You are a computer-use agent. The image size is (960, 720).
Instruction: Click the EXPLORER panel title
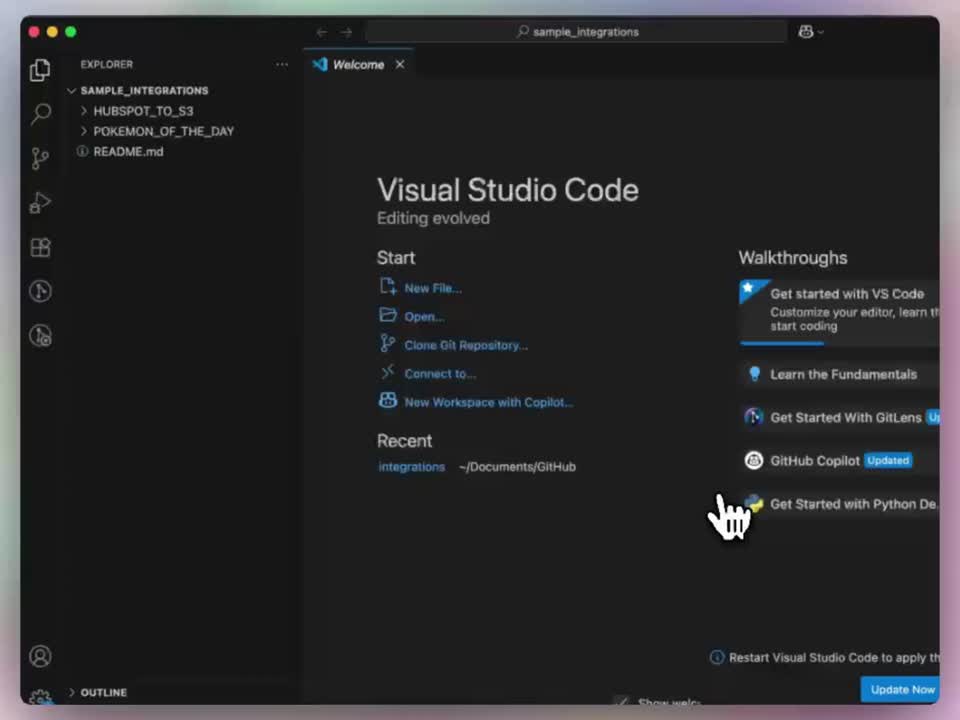point(107,64)
